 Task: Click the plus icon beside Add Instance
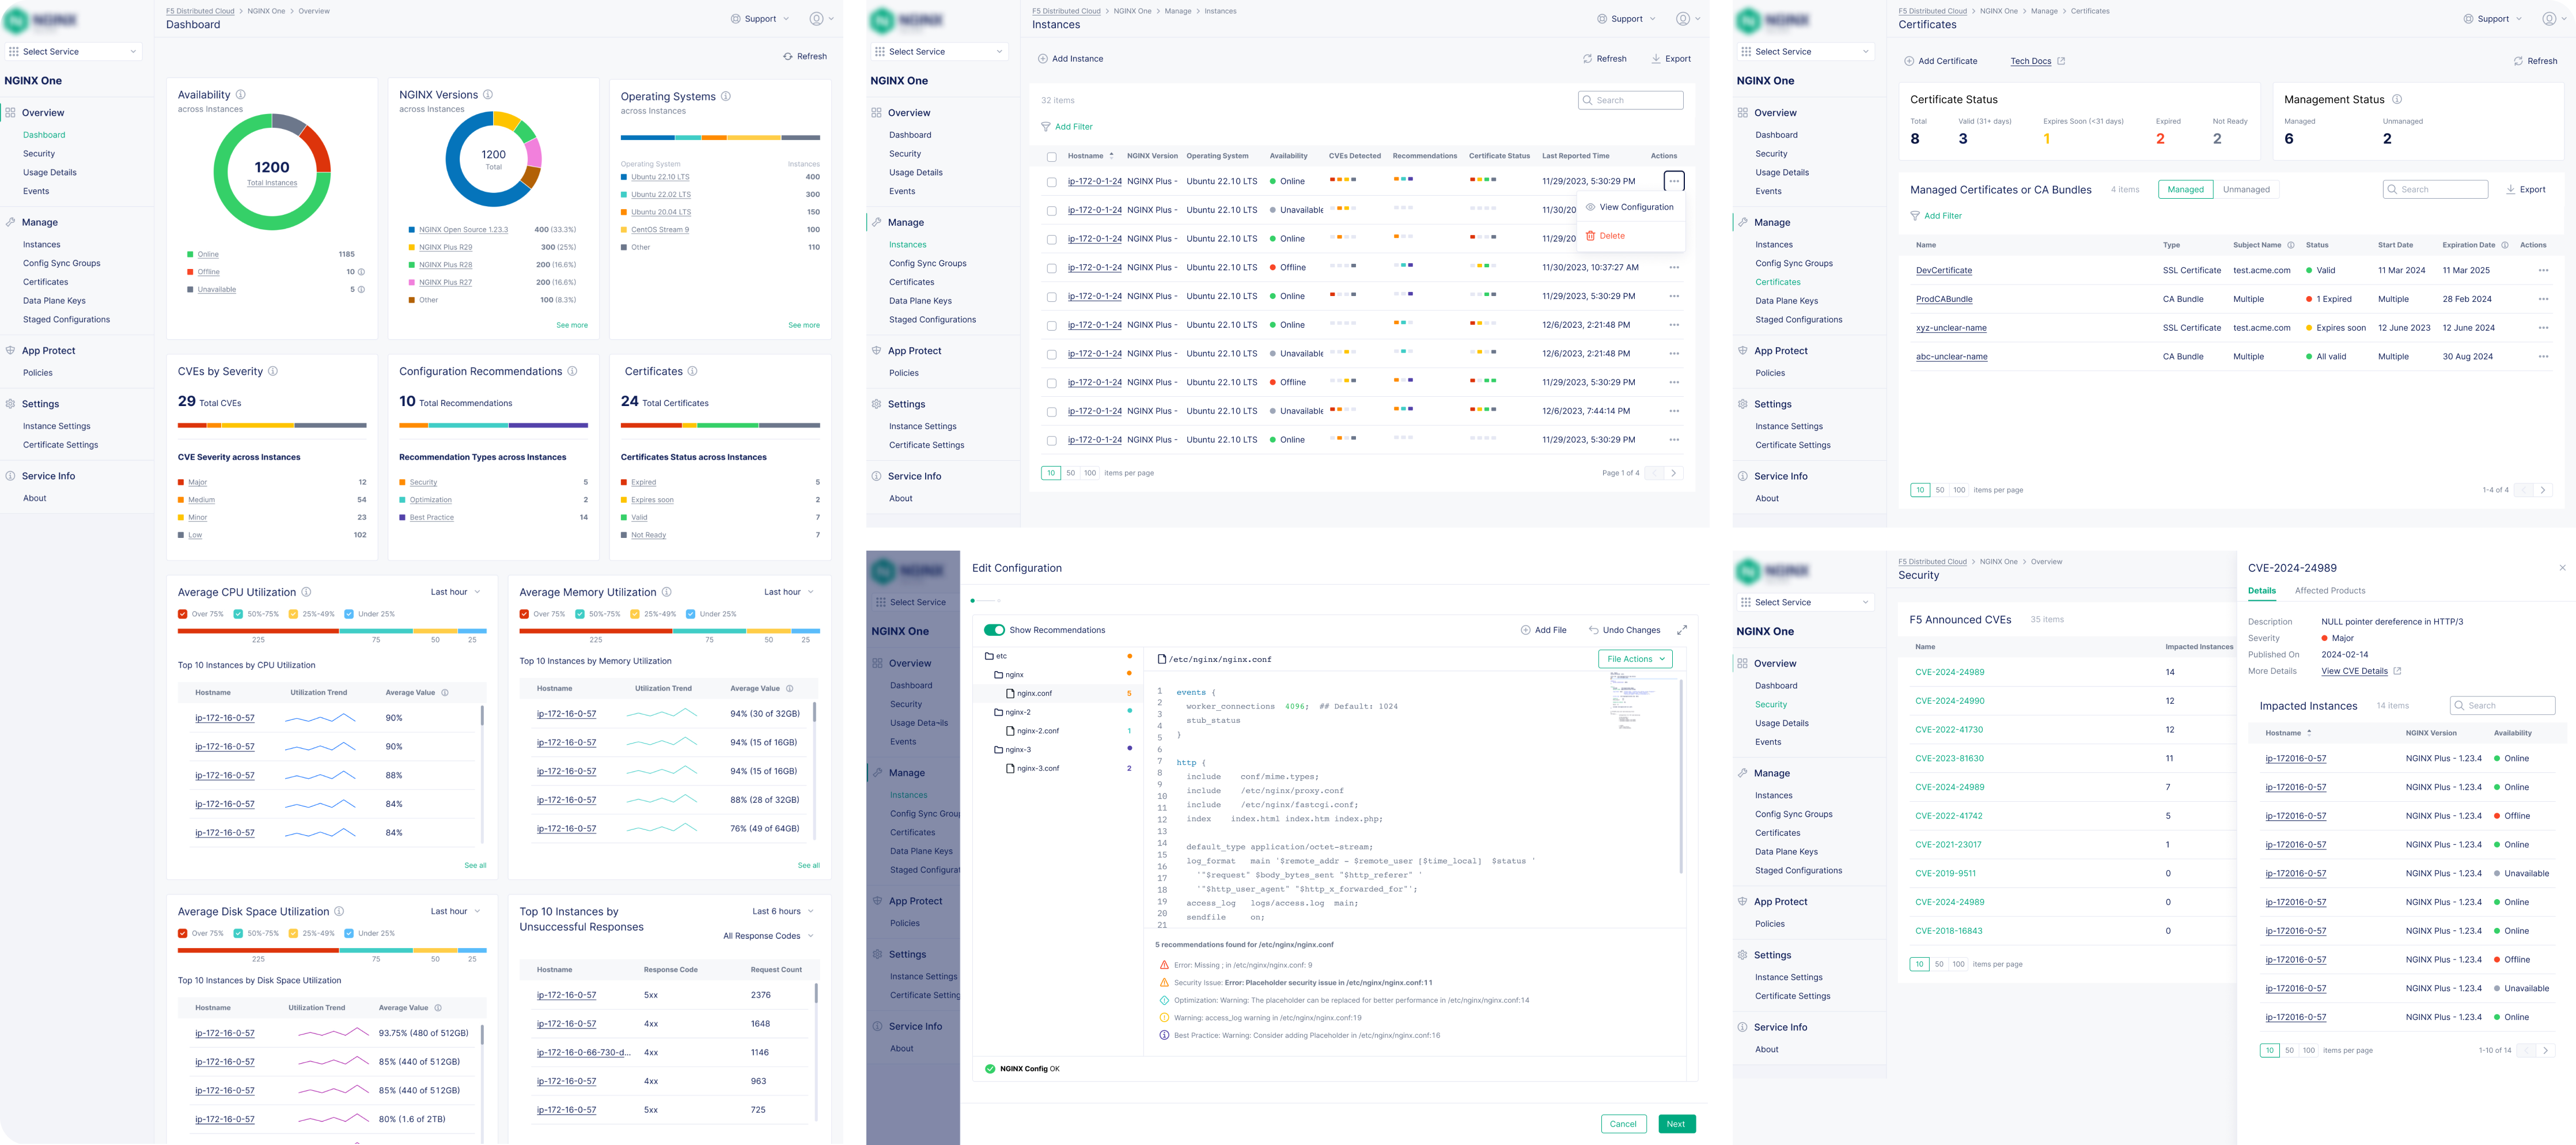[1043, 59]
